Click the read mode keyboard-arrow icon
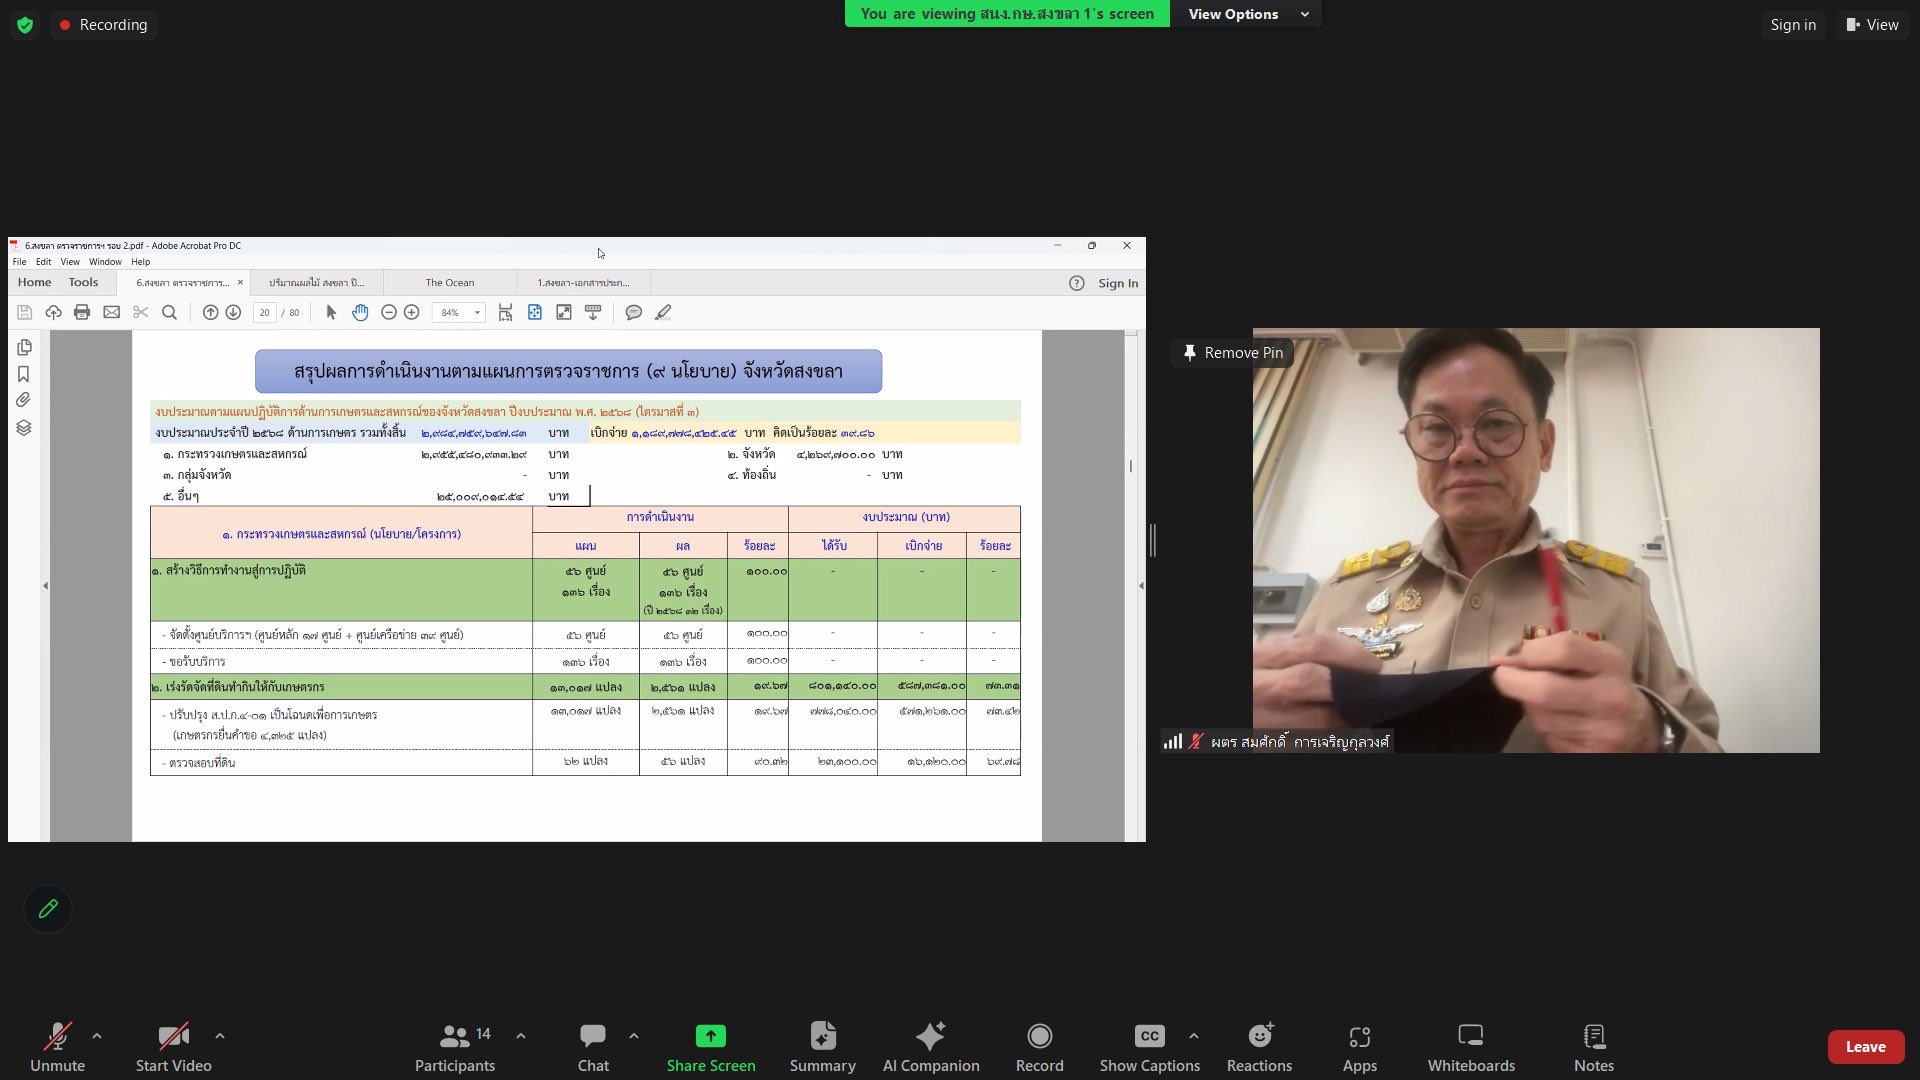Screen dimensions: 1920x1080 pos(593,313)
